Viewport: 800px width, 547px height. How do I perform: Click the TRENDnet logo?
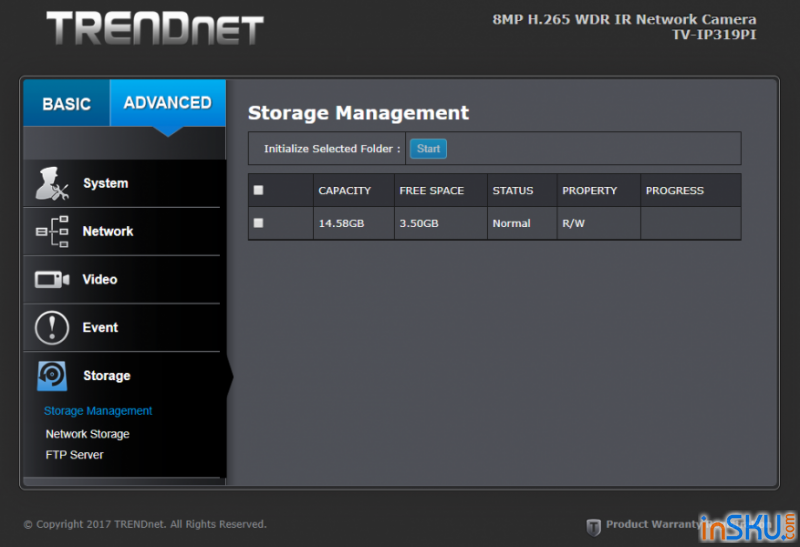click(155, 28)
